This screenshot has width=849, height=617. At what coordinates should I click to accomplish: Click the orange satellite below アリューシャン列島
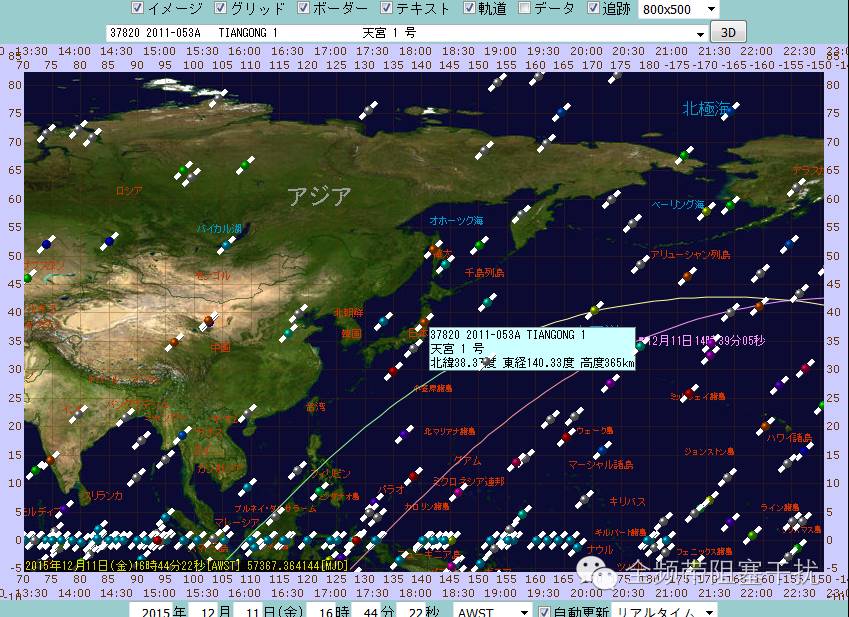[688, 276]
